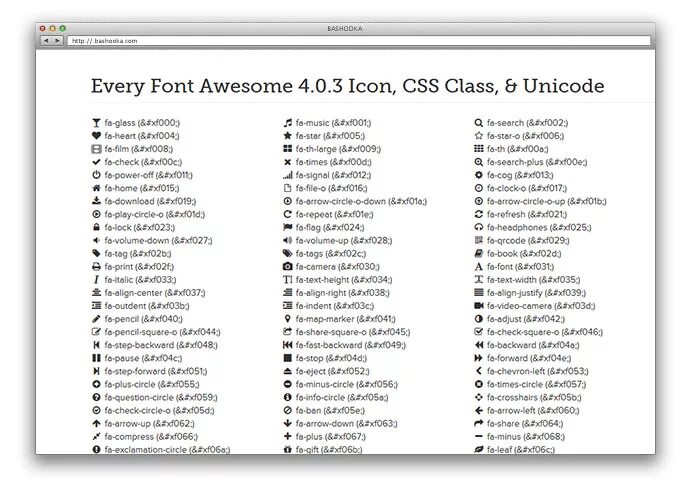Click the printer icon for fa-print

[x=96, y=266]
